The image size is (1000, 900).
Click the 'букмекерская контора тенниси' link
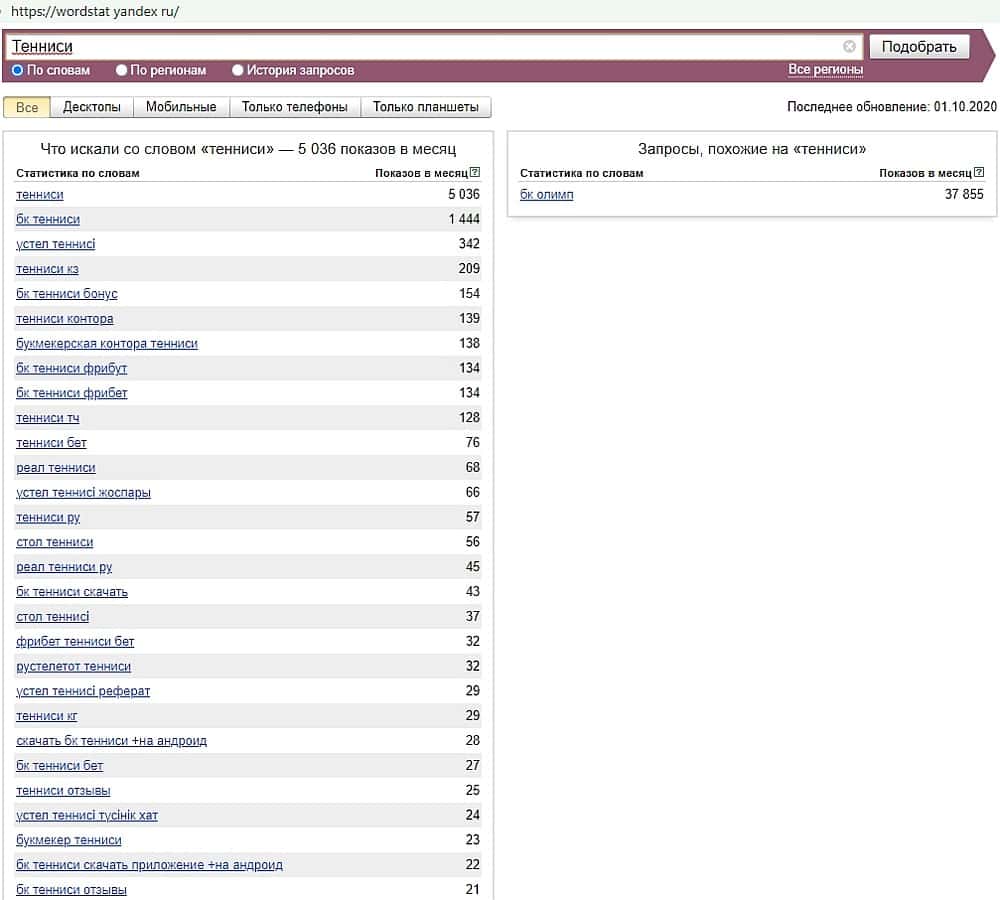tap(107, 344)
